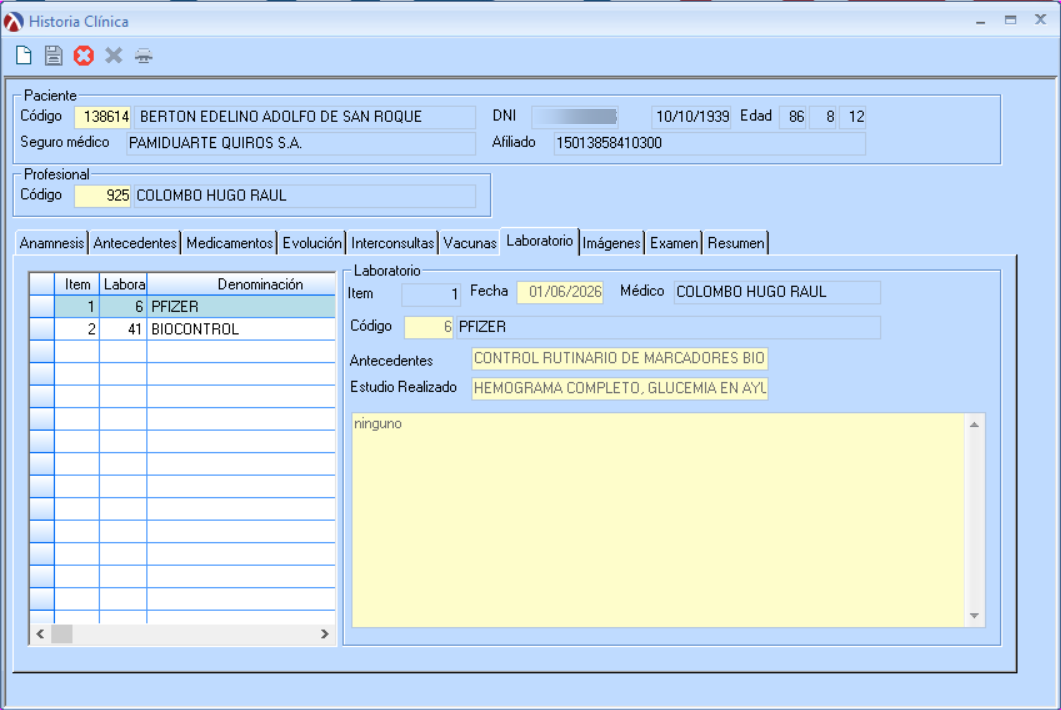Click the Médico field in Laboratorio panel
Image resolution: width=1061 pixels, height=710 pixels.
pyautogui.click(x=777, y=292)
